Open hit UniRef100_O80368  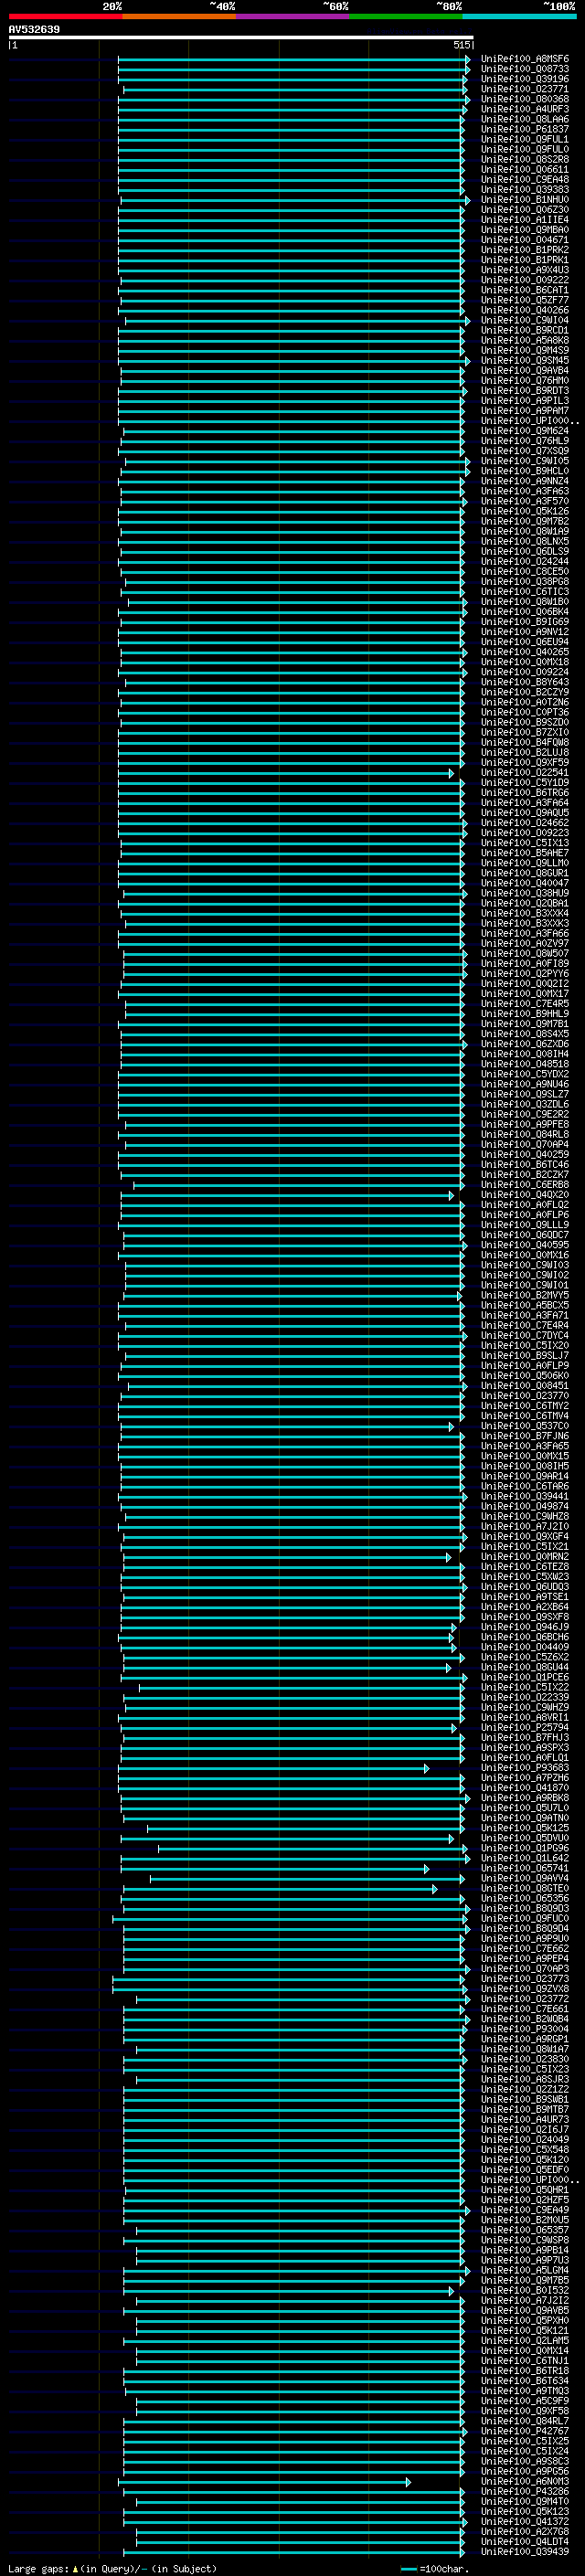pos(524,99)
